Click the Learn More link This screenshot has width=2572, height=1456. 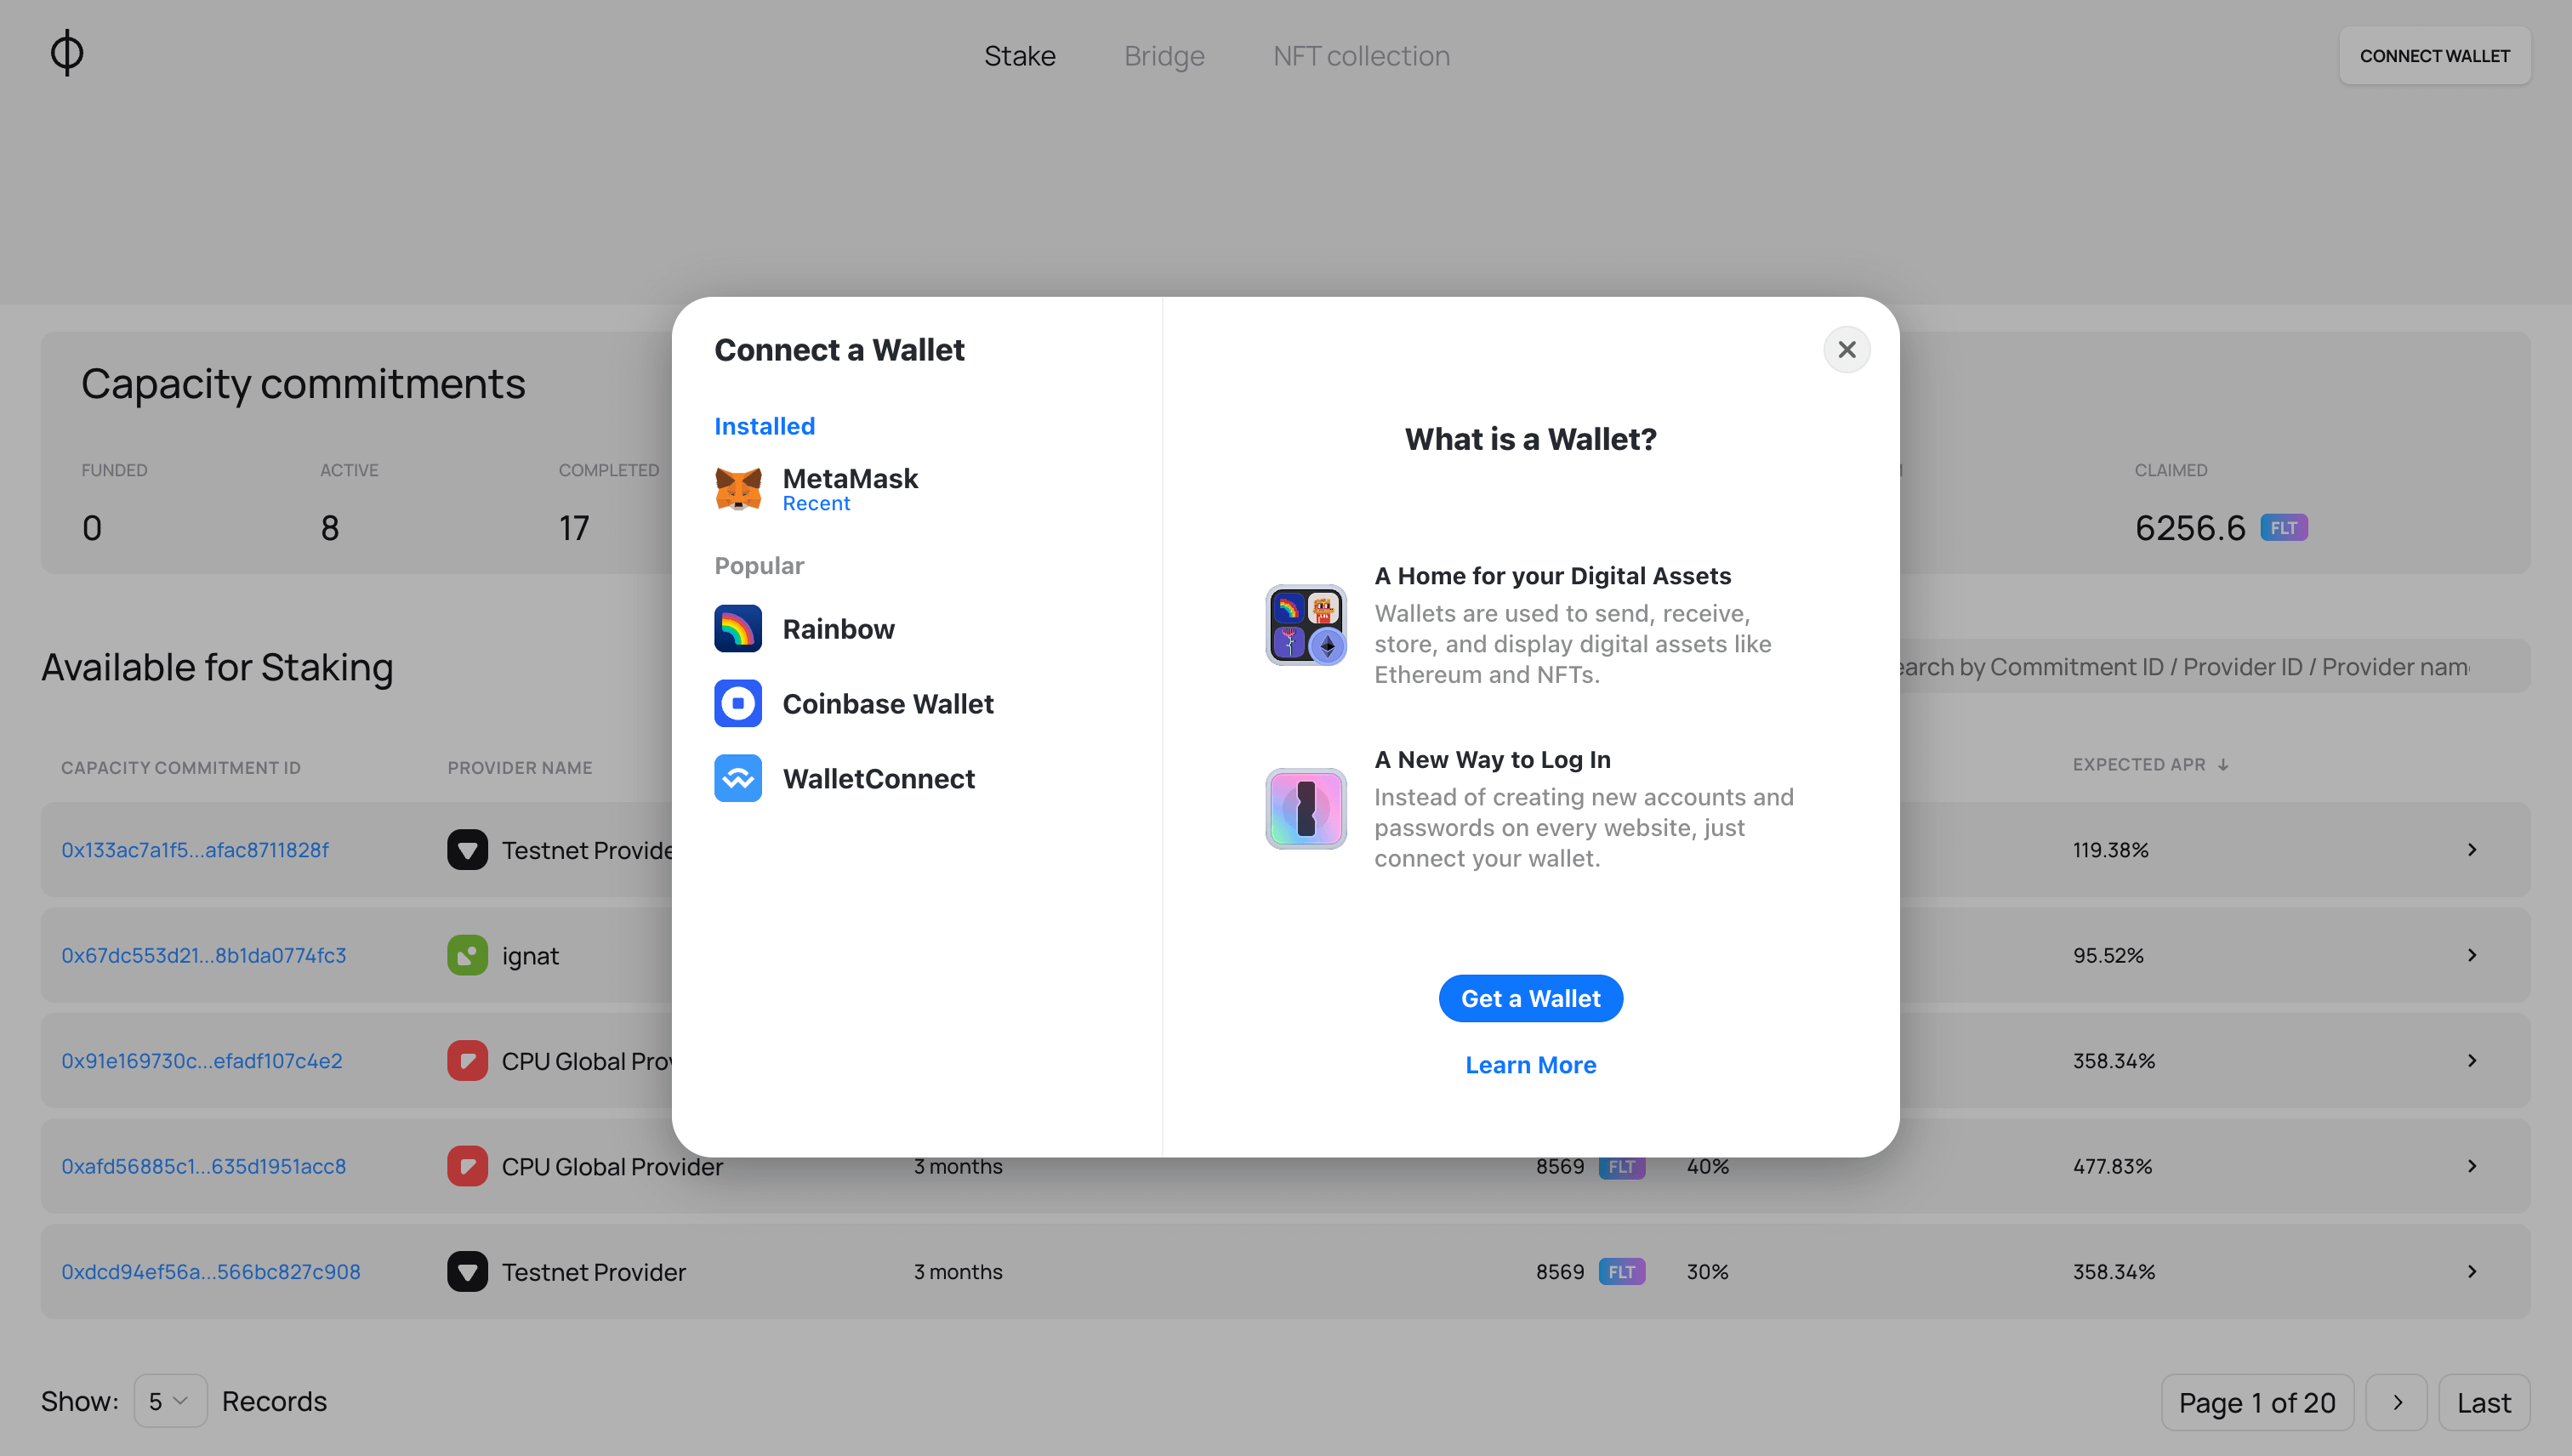point(1530,1064)
